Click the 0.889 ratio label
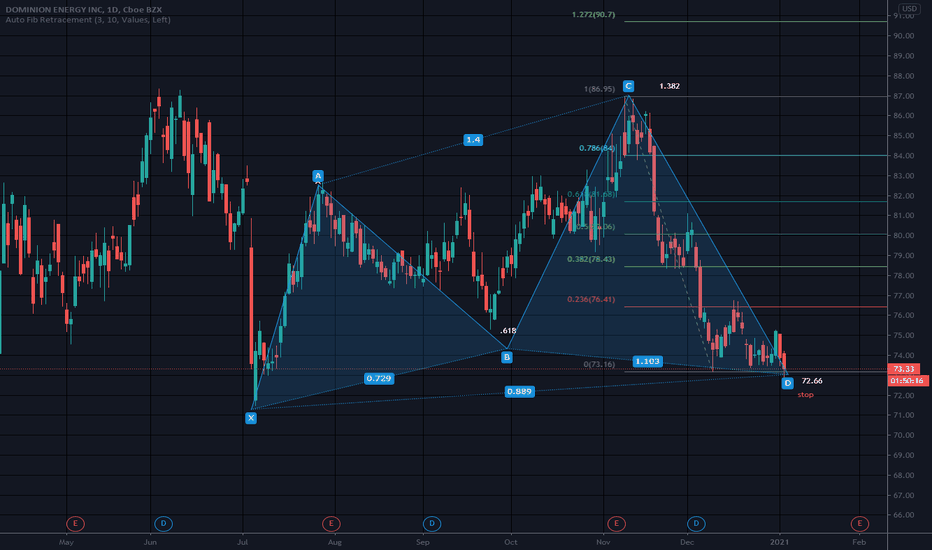This screenshot has height=550, width=932. (x=519, y=391)
